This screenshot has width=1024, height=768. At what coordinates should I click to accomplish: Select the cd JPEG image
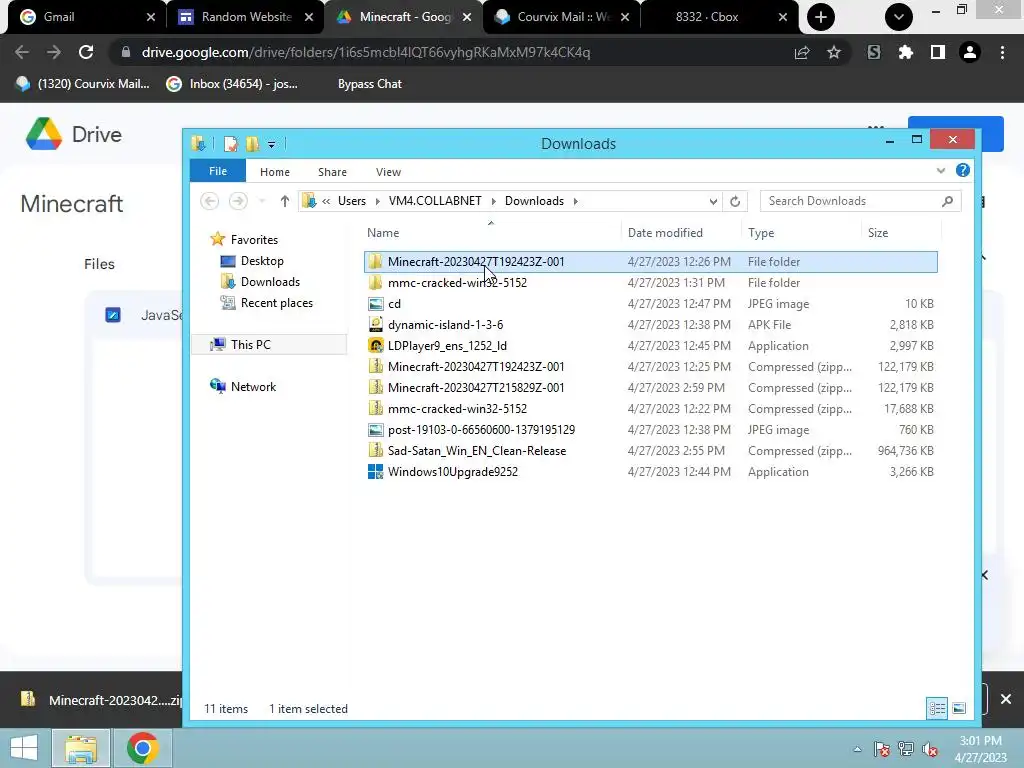coord(650,304)
